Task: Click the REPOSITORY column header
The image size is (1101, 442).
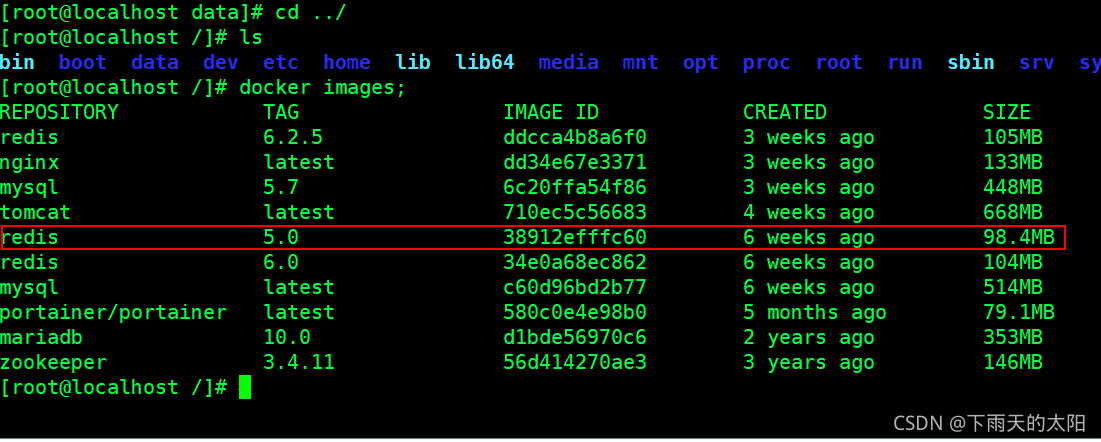Action: (59, 112)
